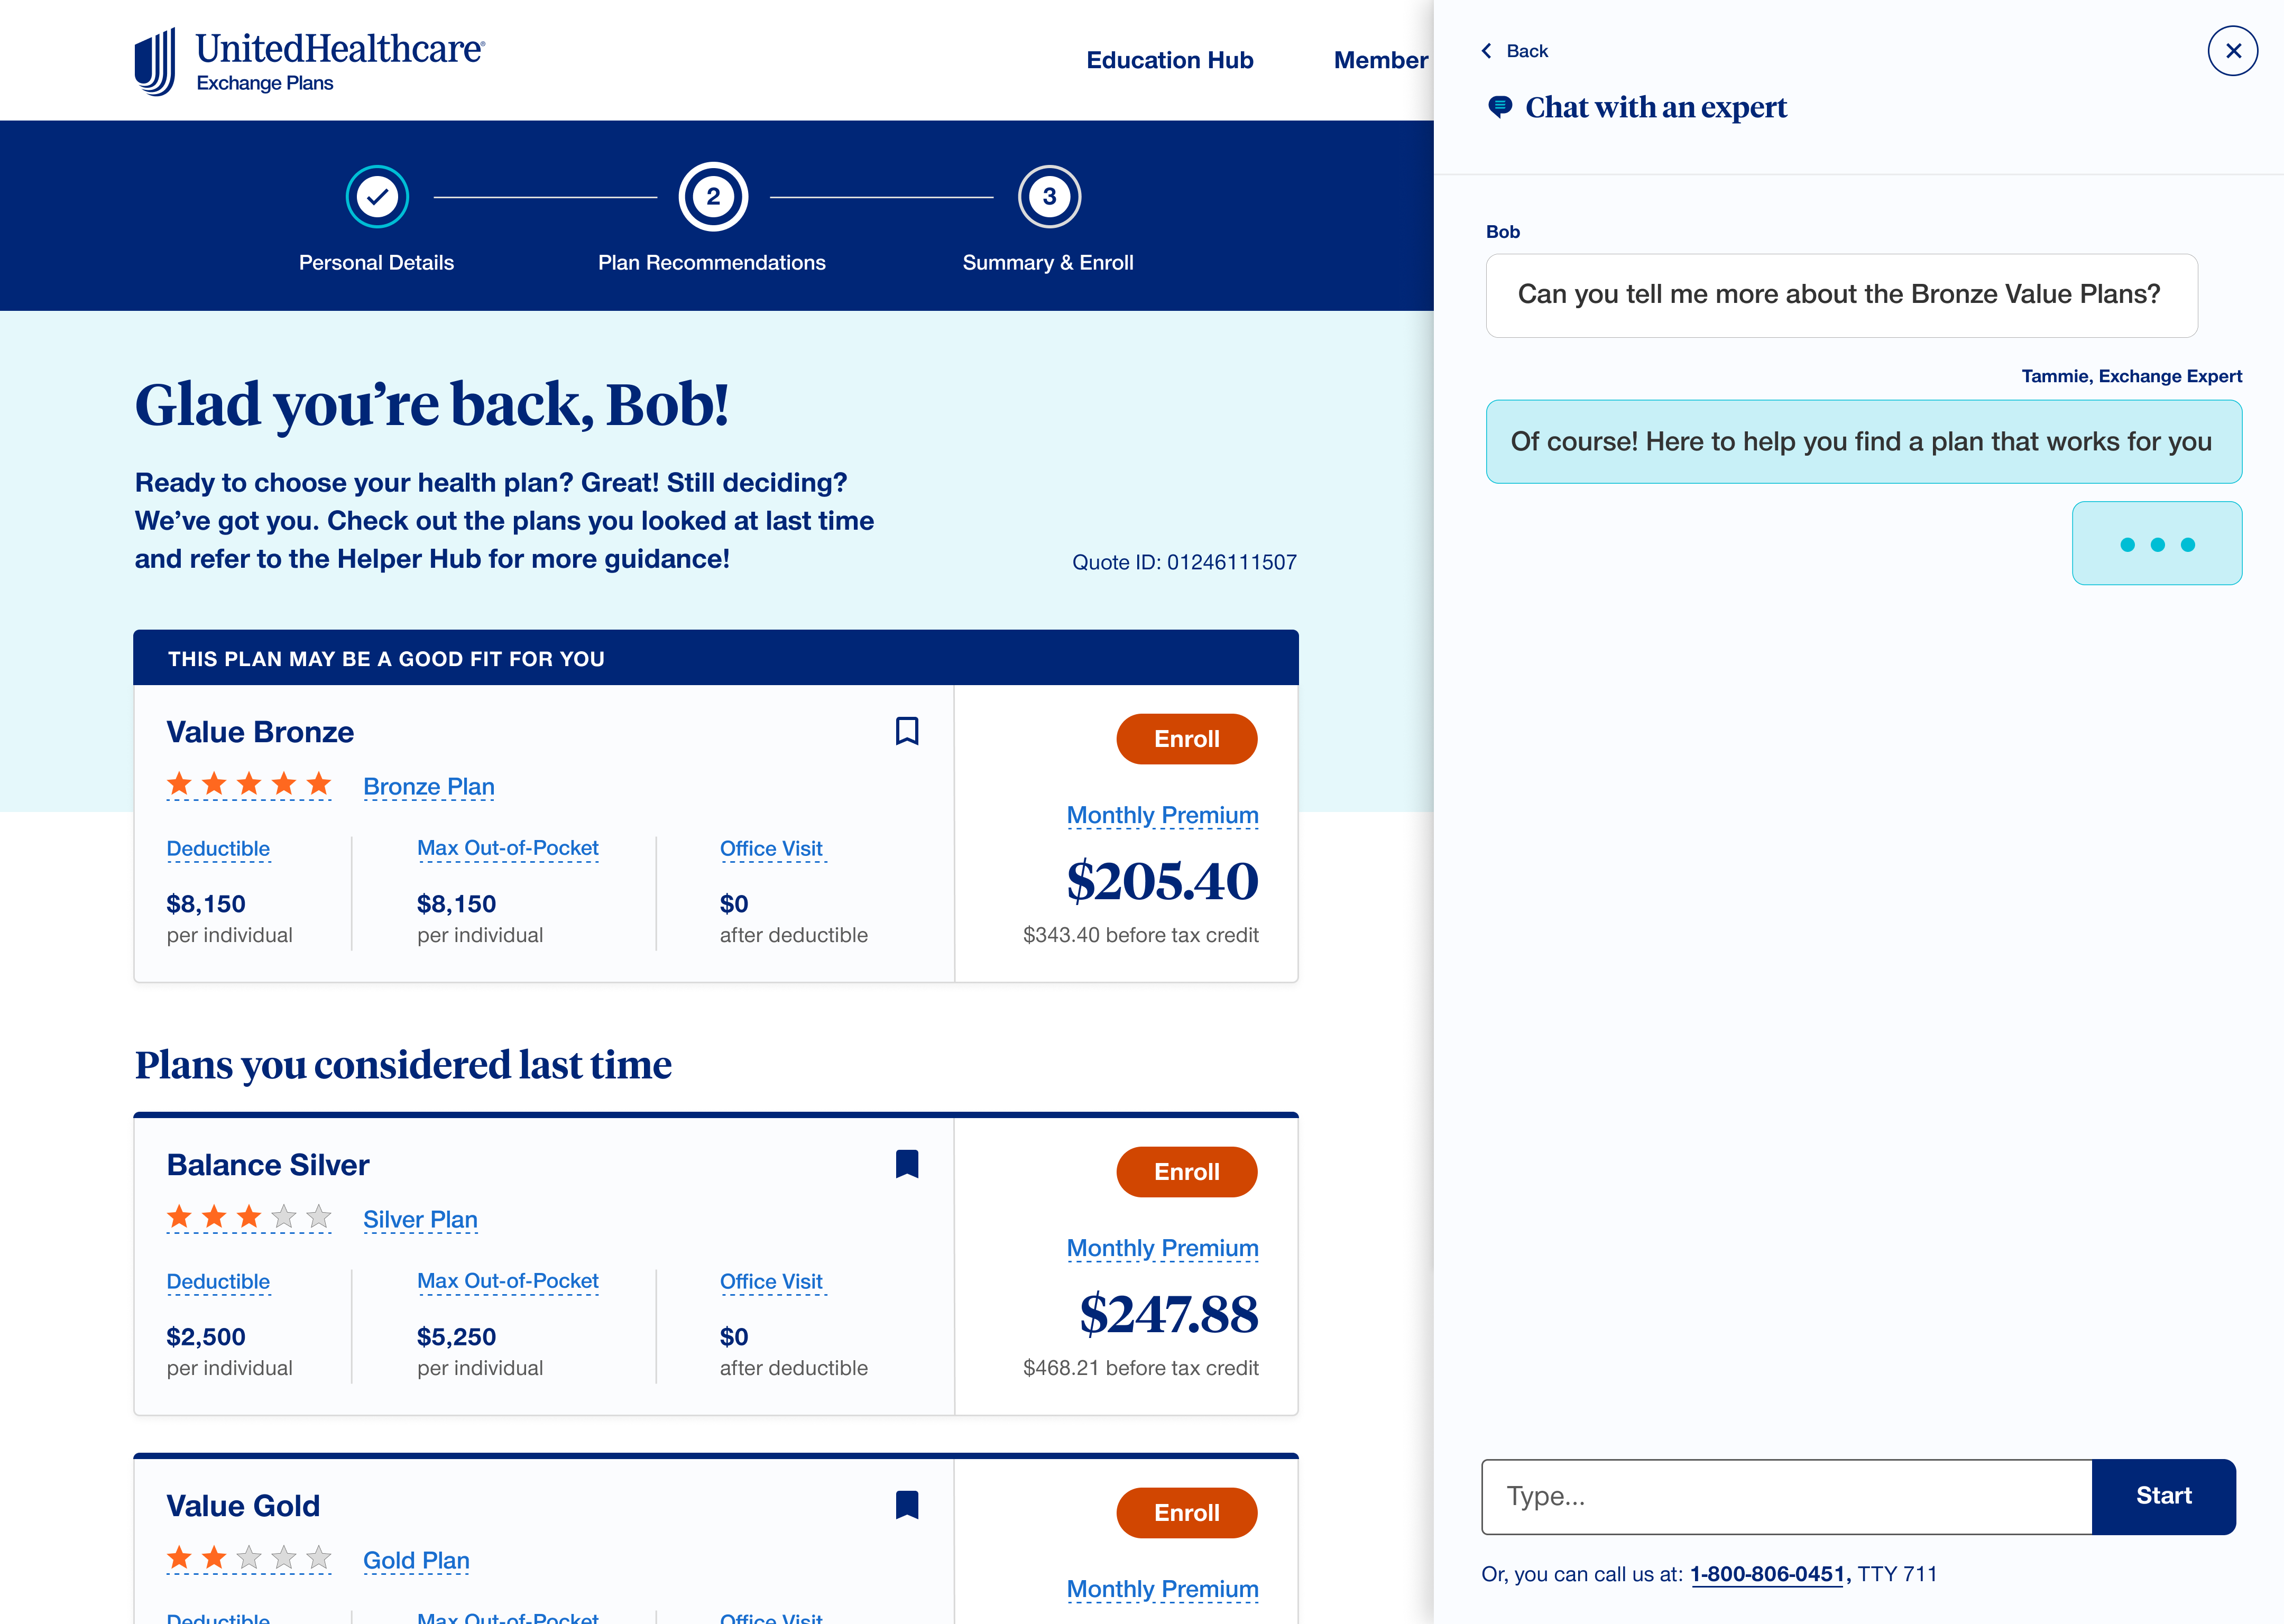The height and width of the screenshot is (1624, 2284).
Task: Open the Education Hub menu
Action: click(x=1170, y=60)
